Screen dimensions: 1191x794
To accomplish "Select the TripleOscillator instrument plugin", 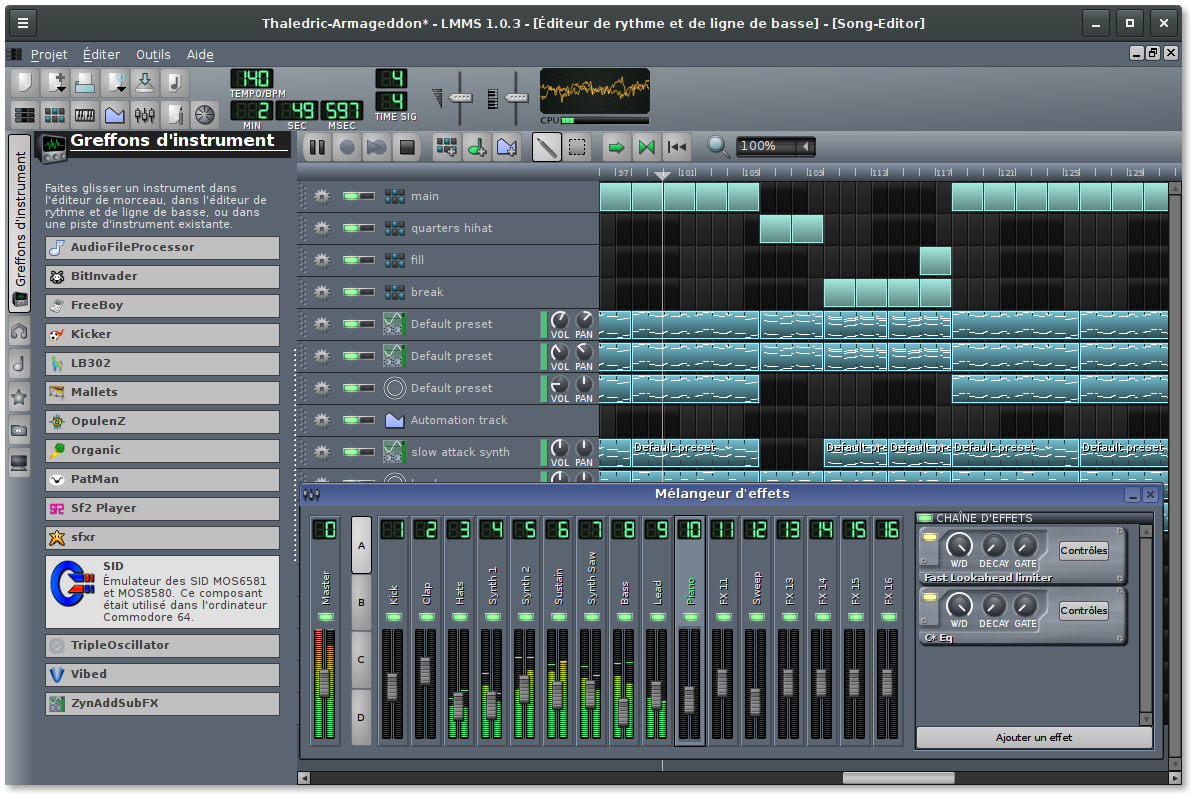I will (163, 646).
